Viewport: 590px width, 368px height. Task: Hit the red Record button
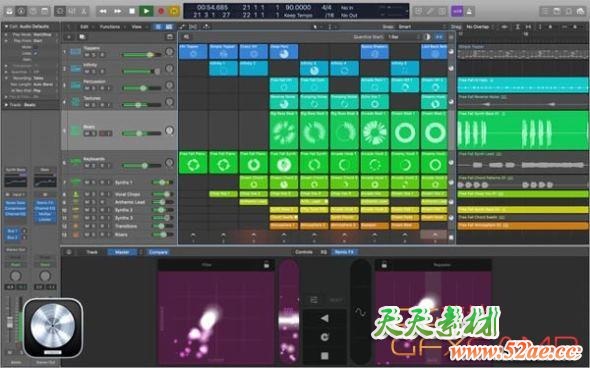(x=161, y=11)
